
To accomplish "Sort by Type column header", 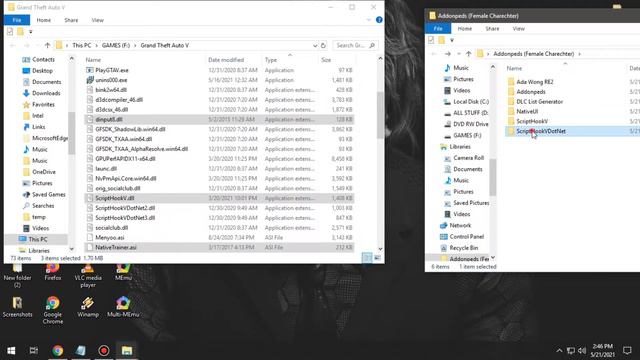I will coord(271,60).
